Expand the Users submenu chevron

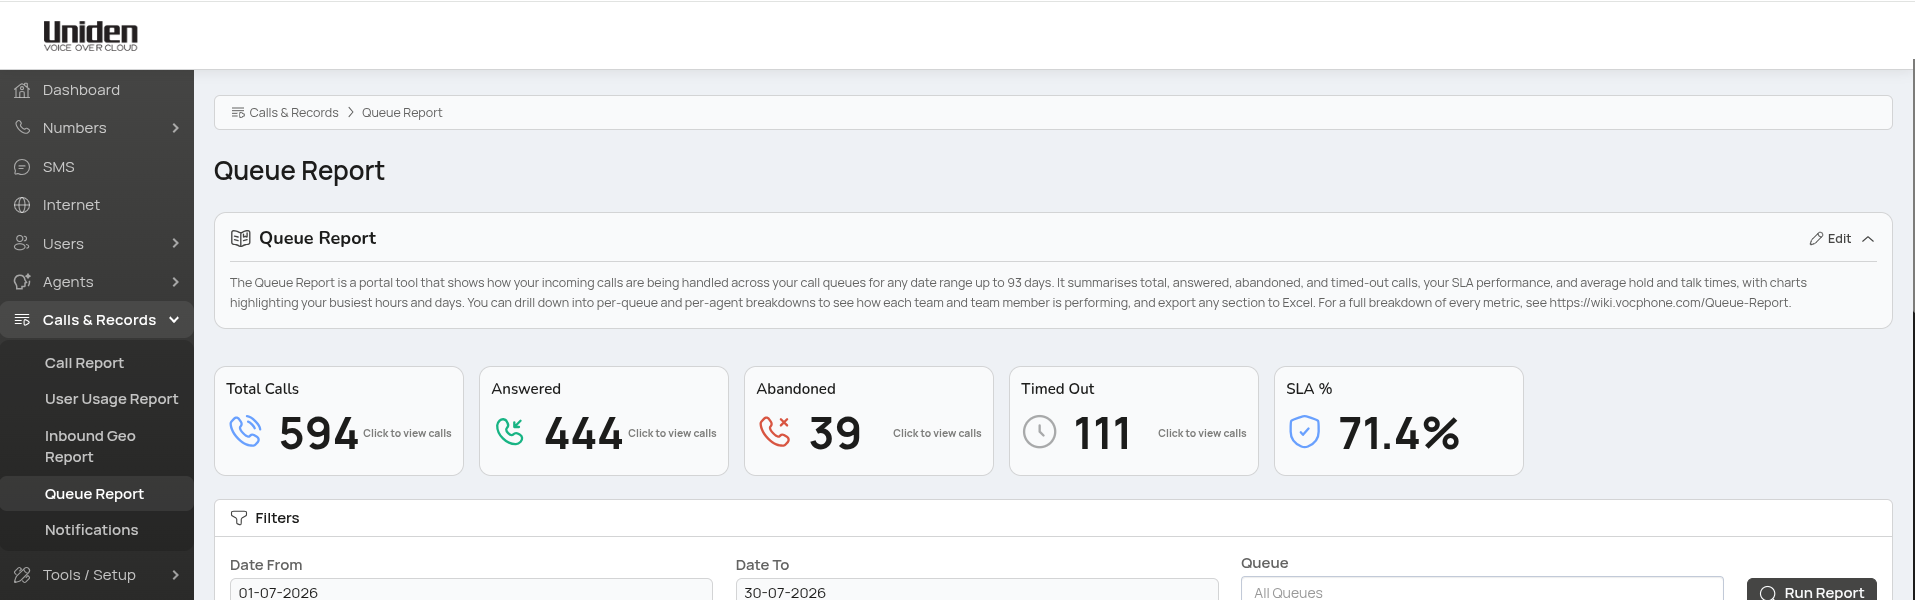175,244
